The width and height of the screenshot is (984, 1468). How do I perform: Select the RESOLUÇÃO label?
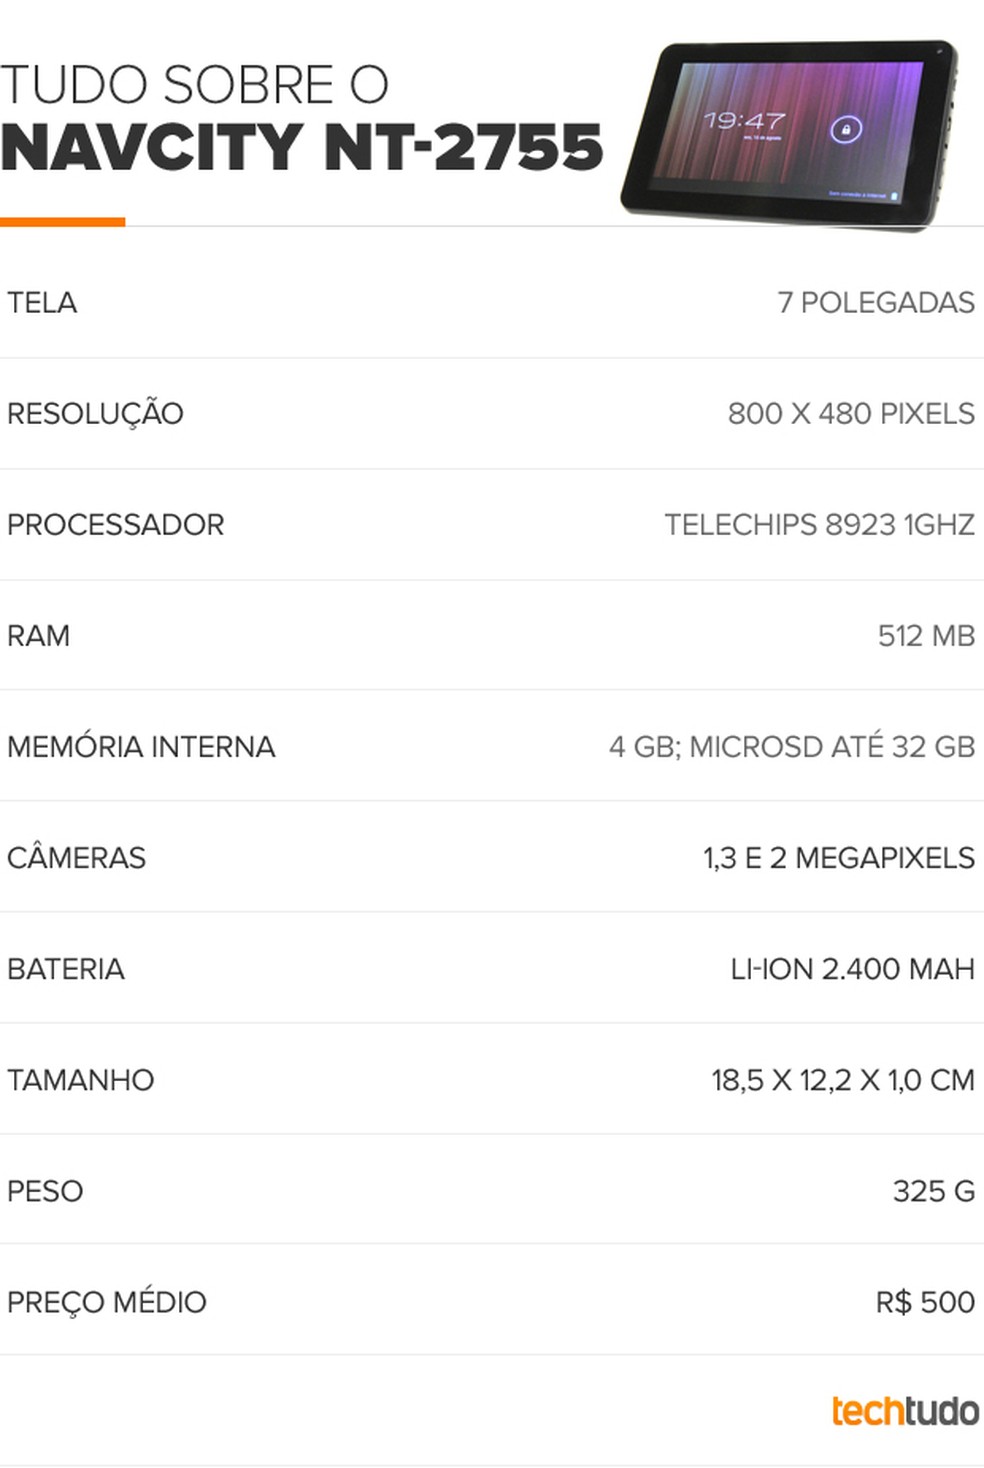[95, 414]
